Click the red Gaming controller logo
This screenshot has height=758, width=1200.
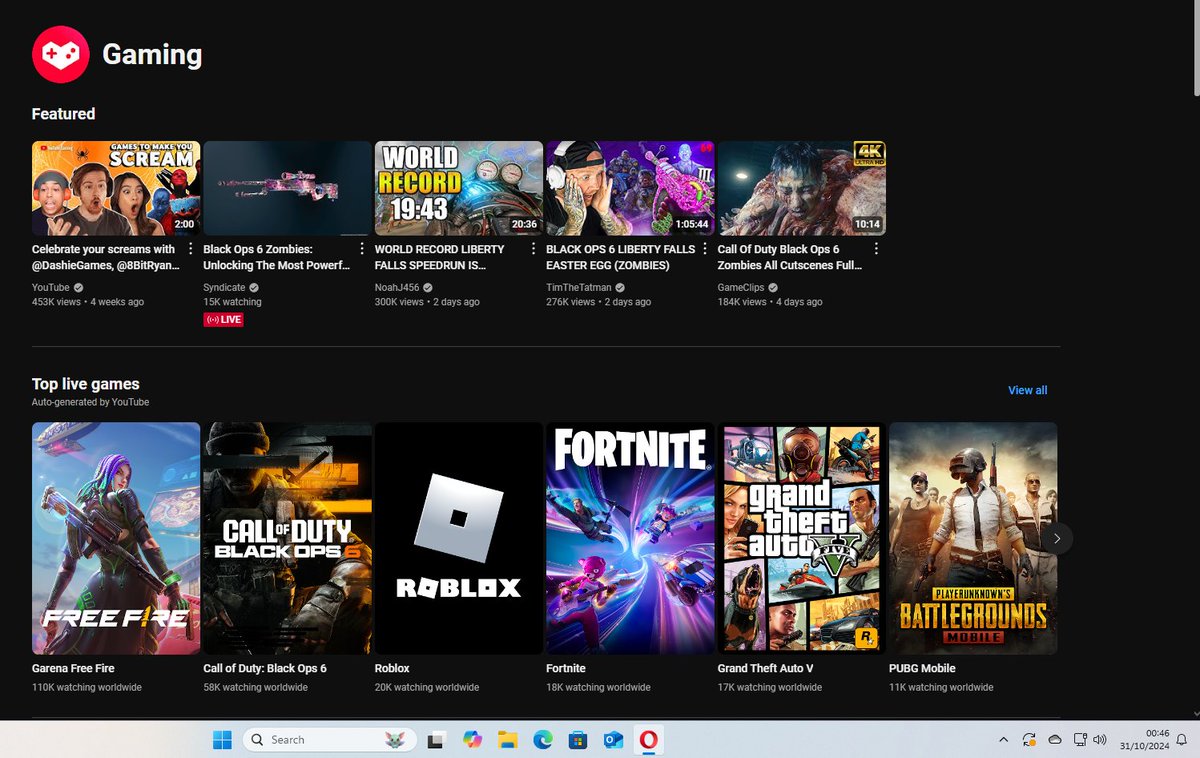tap(60, 54)
